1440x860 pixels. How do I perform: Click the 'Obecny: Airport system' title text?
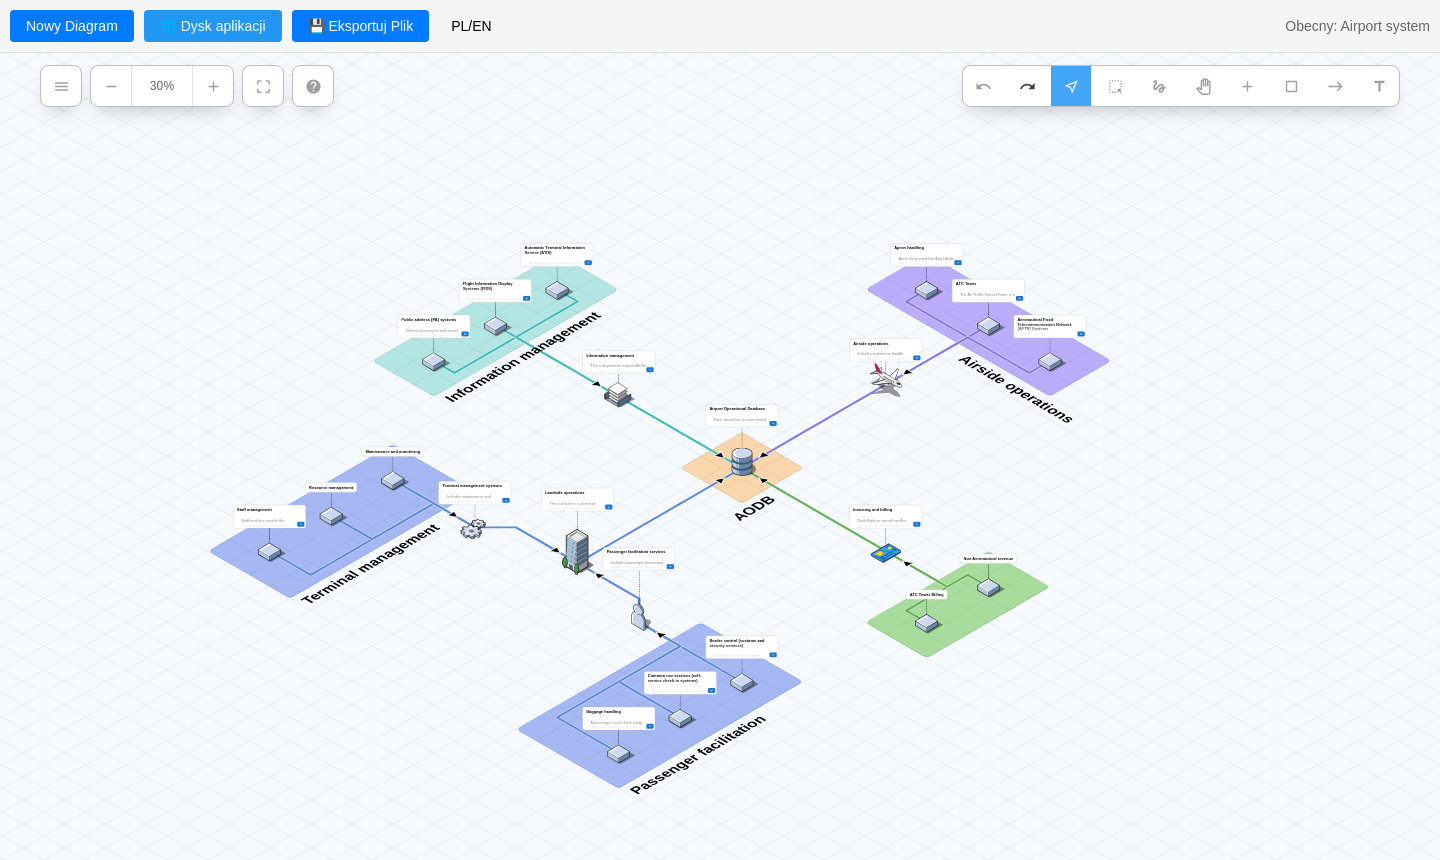1357,26
